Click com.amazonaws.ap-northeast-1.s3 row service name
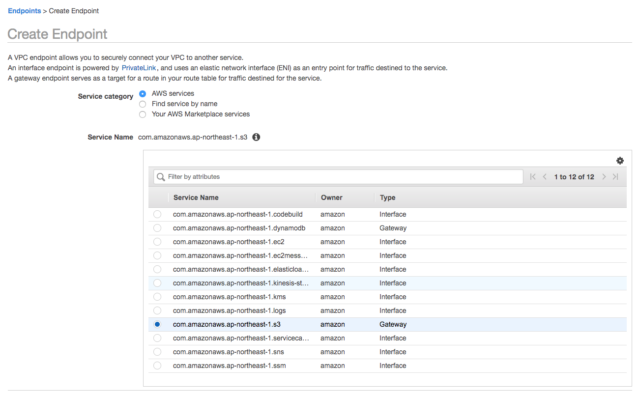 pos(227,324)
